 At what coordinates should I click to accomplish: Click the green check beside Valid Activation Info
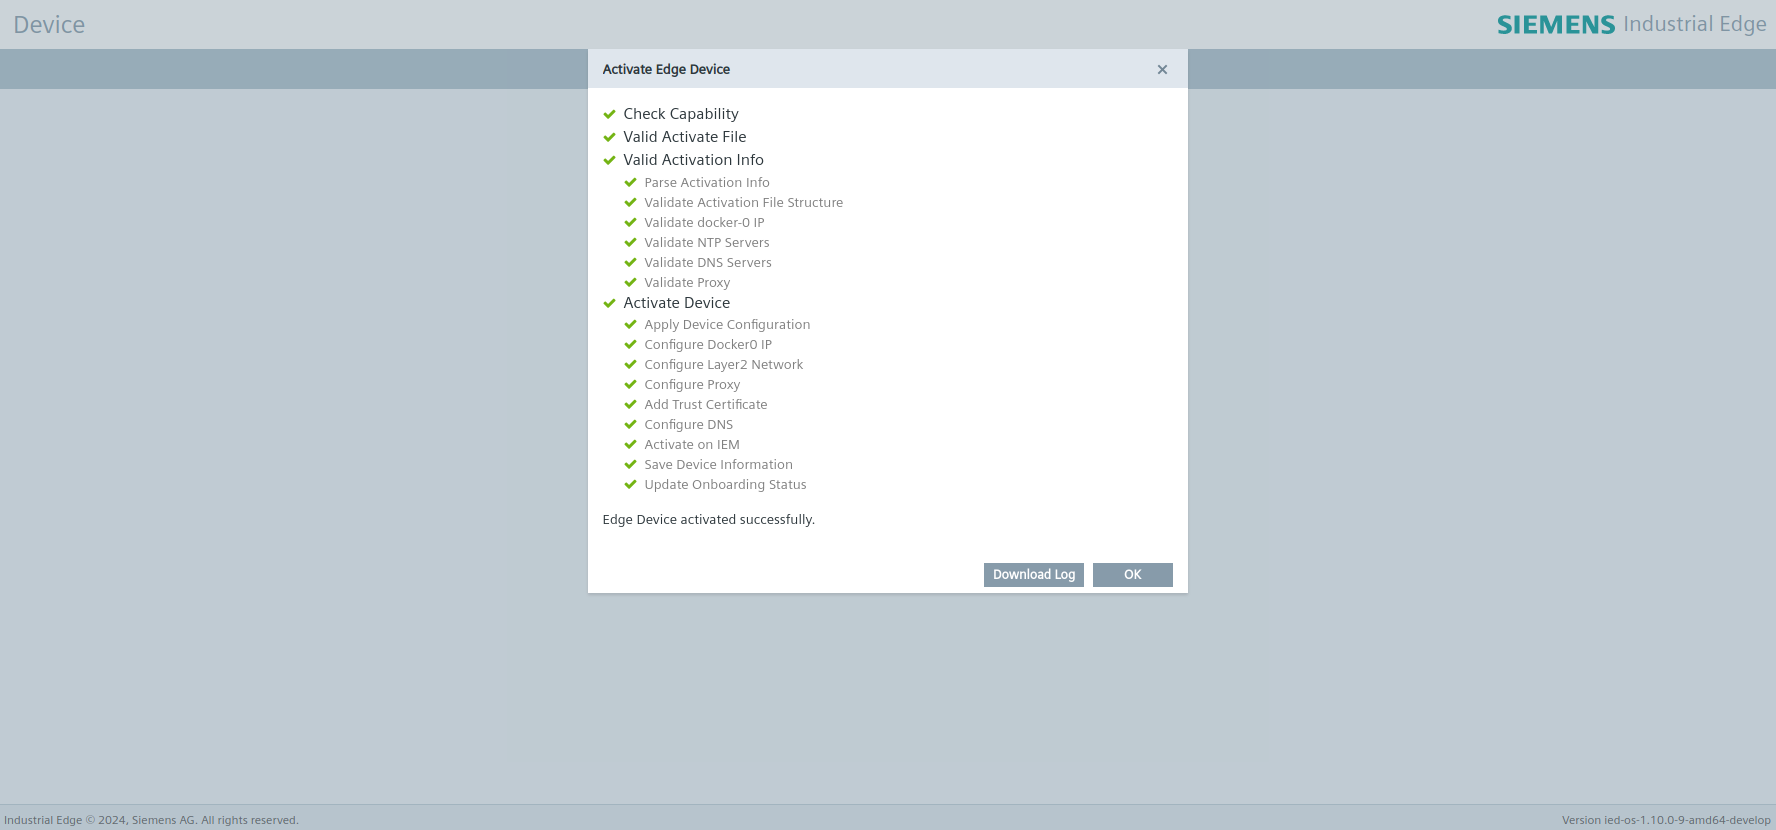pos(609,160)
